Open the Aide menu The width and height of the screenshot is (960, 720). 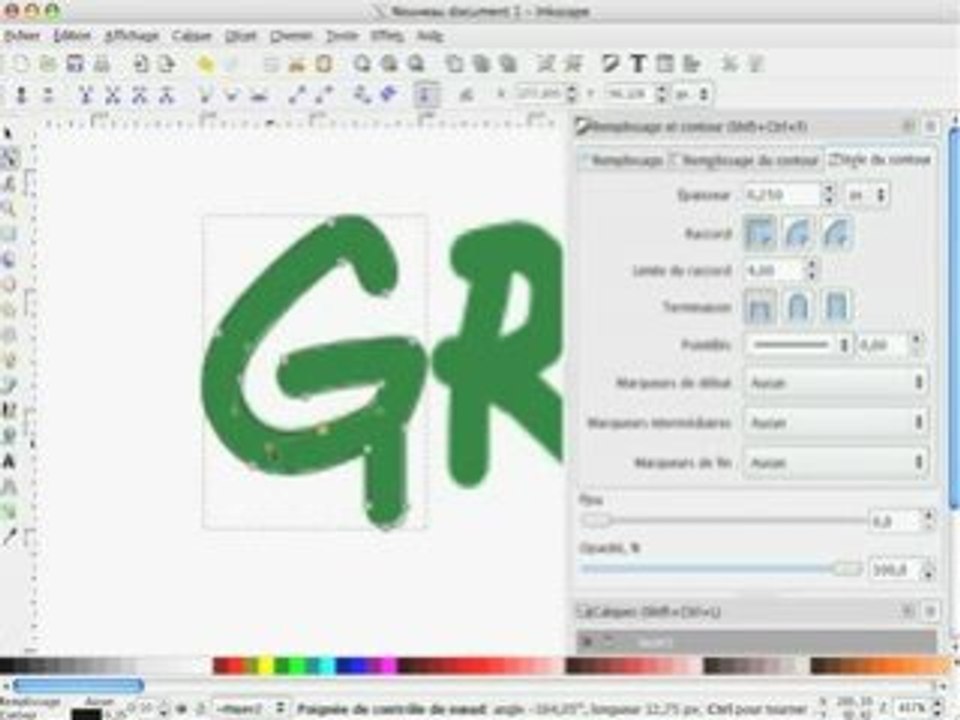click(x=430, y=36)
